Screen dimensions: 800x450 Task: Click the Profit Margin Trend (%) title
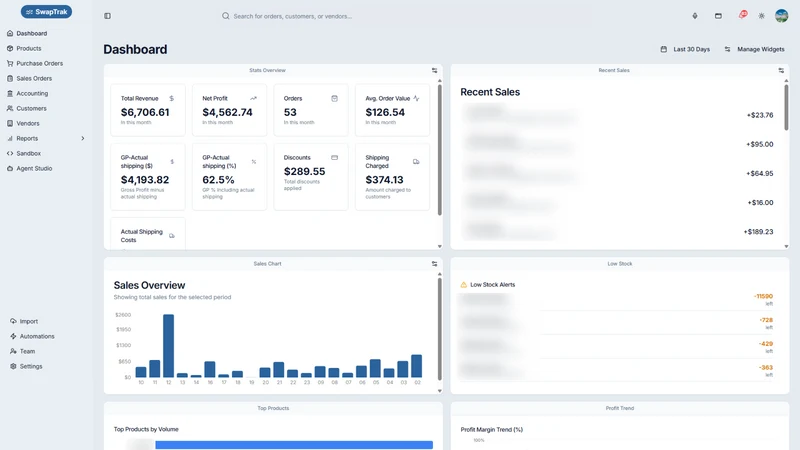point(491,430)
